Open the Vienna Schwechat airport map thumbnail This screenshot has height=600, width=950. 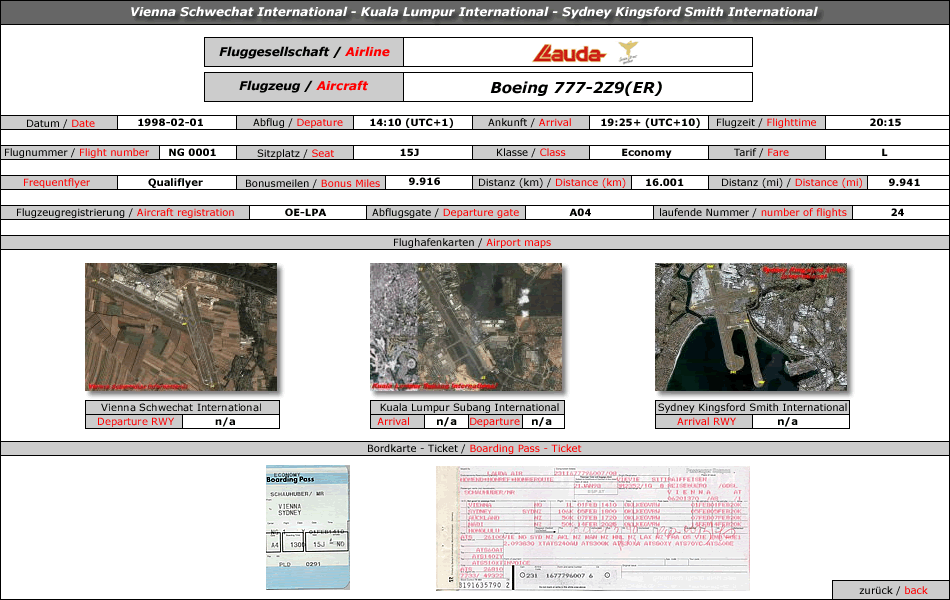click(x=181, y=327)
